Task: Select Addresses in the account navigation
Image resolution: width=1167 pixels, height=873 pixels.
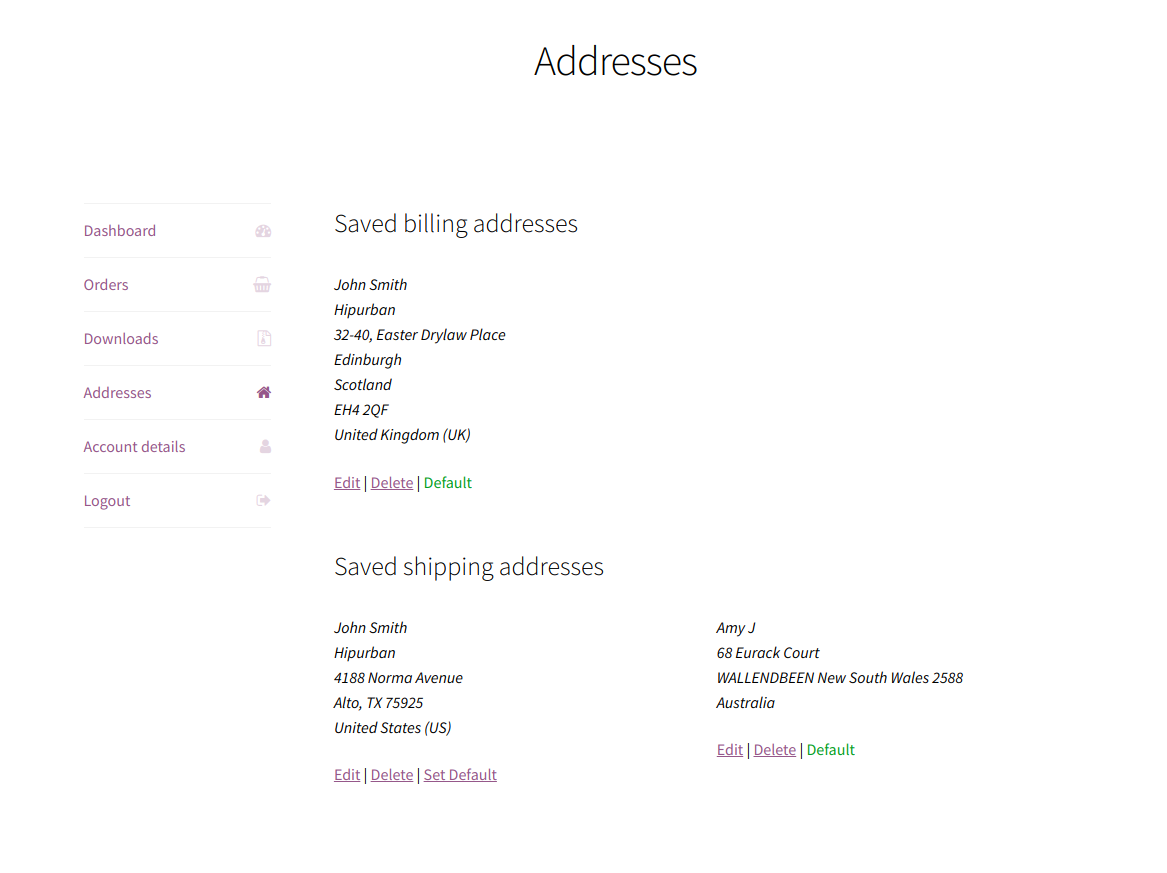Action: [x=117, y=392]
